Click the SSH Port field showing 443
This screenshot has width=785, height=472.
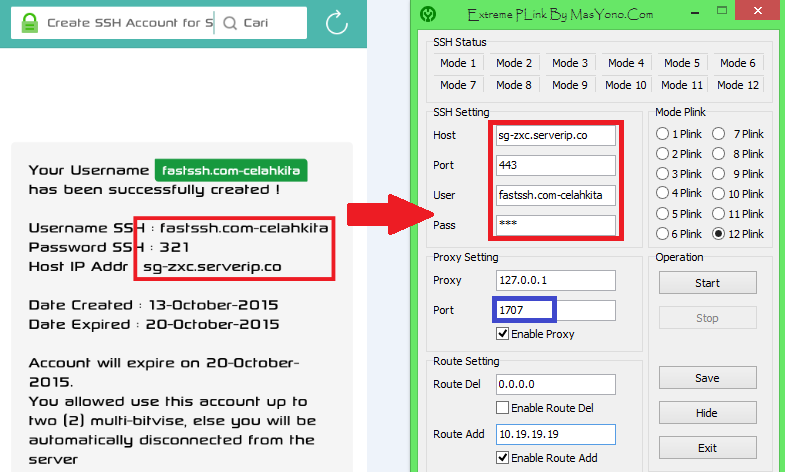[556, 165]
